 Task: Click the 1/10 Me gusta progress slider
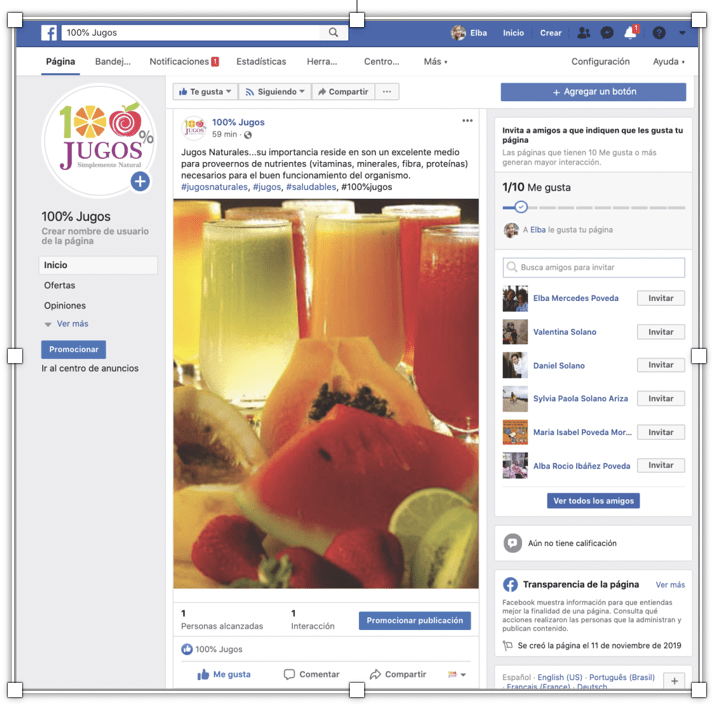521,207
